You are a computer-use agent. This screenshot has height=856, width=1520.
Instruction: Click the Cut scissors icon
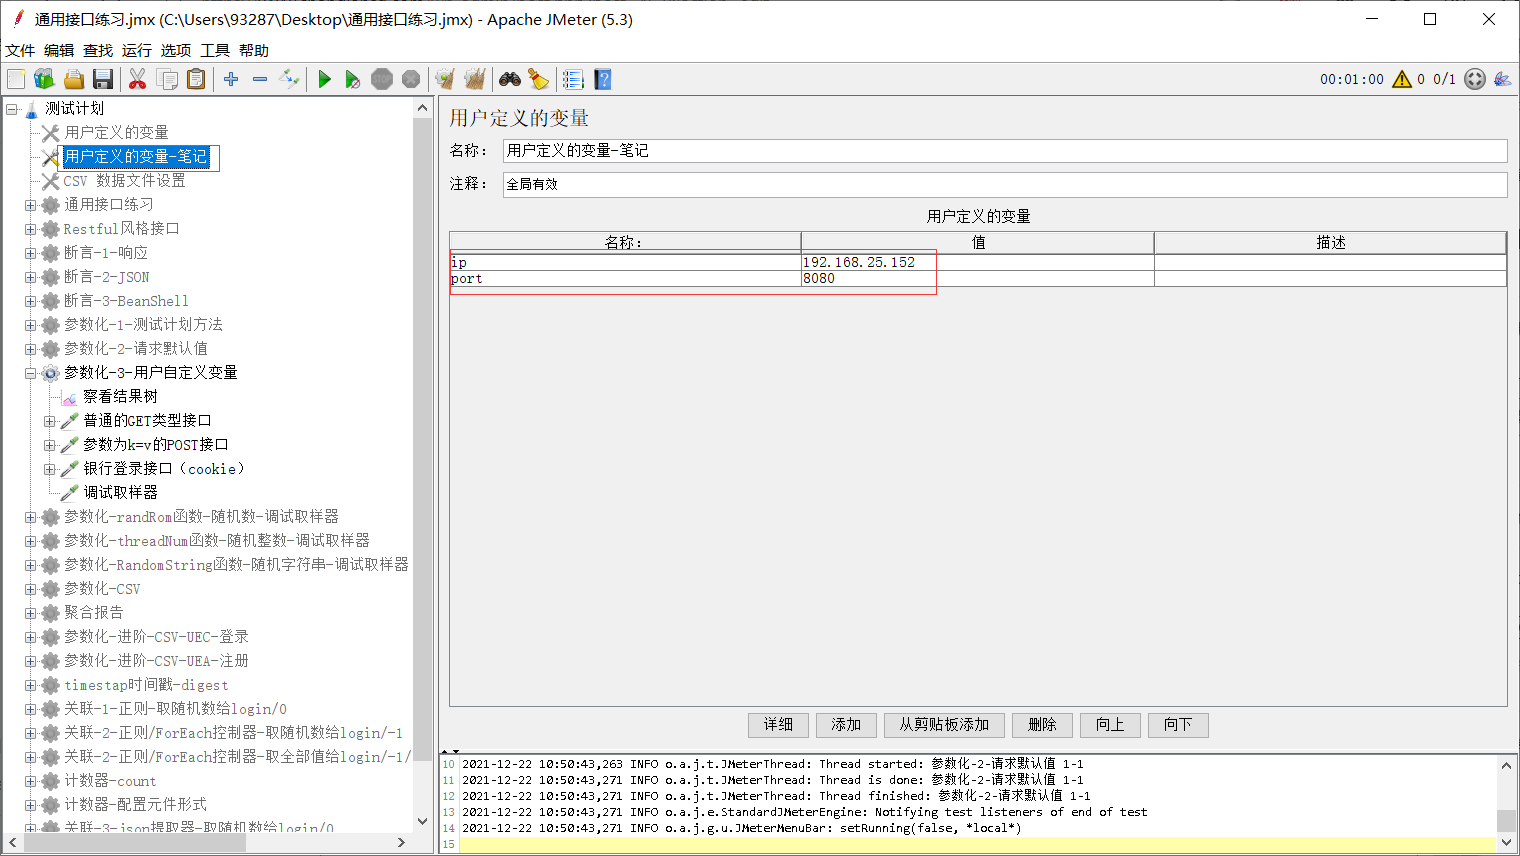tap(138, 79)
